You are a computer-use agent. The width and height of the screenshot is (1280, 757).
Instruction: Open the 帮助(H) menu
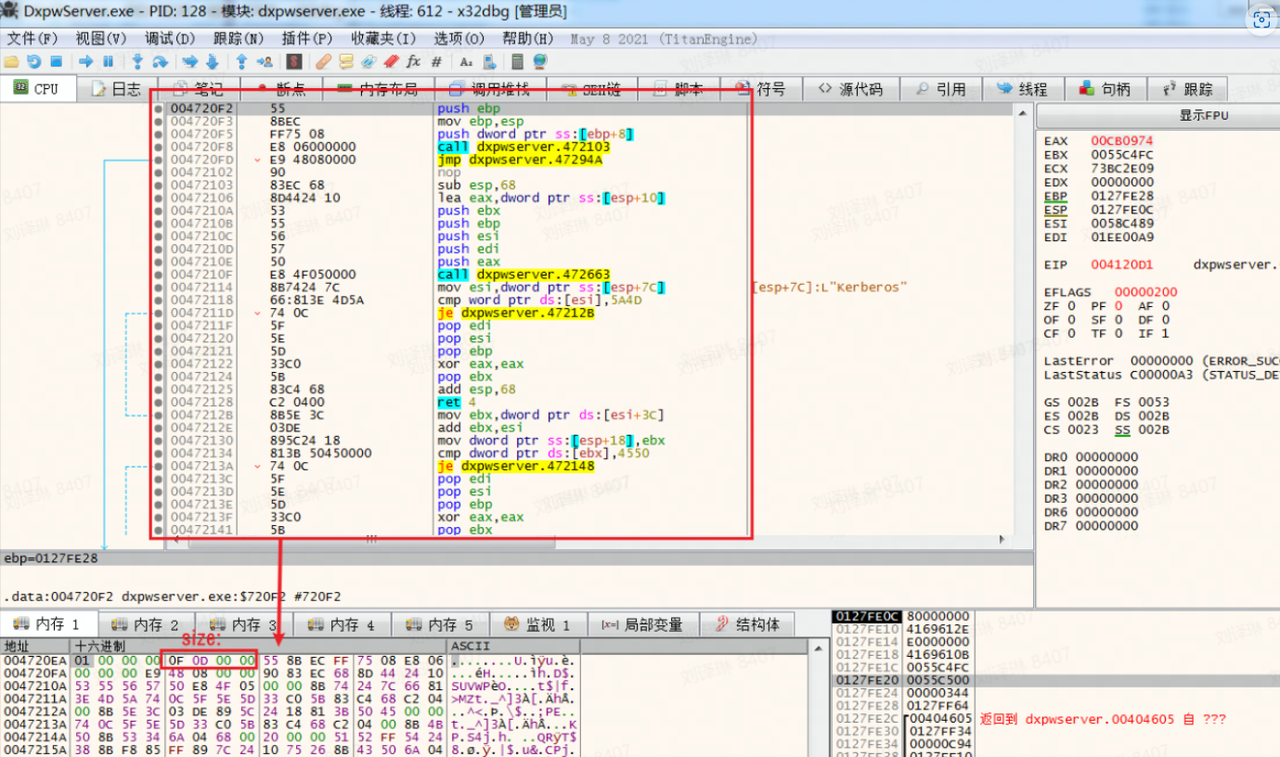(x=527, y=39)
